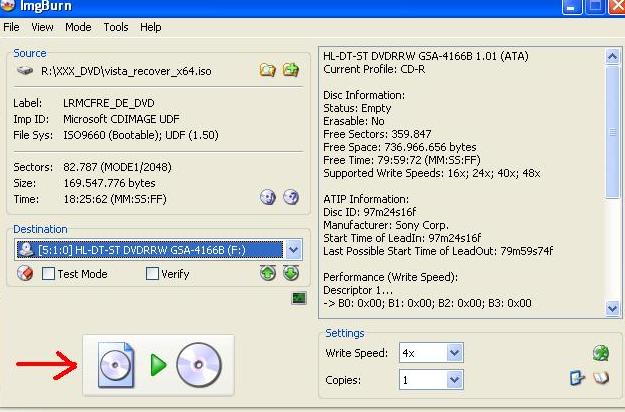Viewport: 625px width, 412px height.
Task: Enable the Test Mode checkbox
Action: 48,274
